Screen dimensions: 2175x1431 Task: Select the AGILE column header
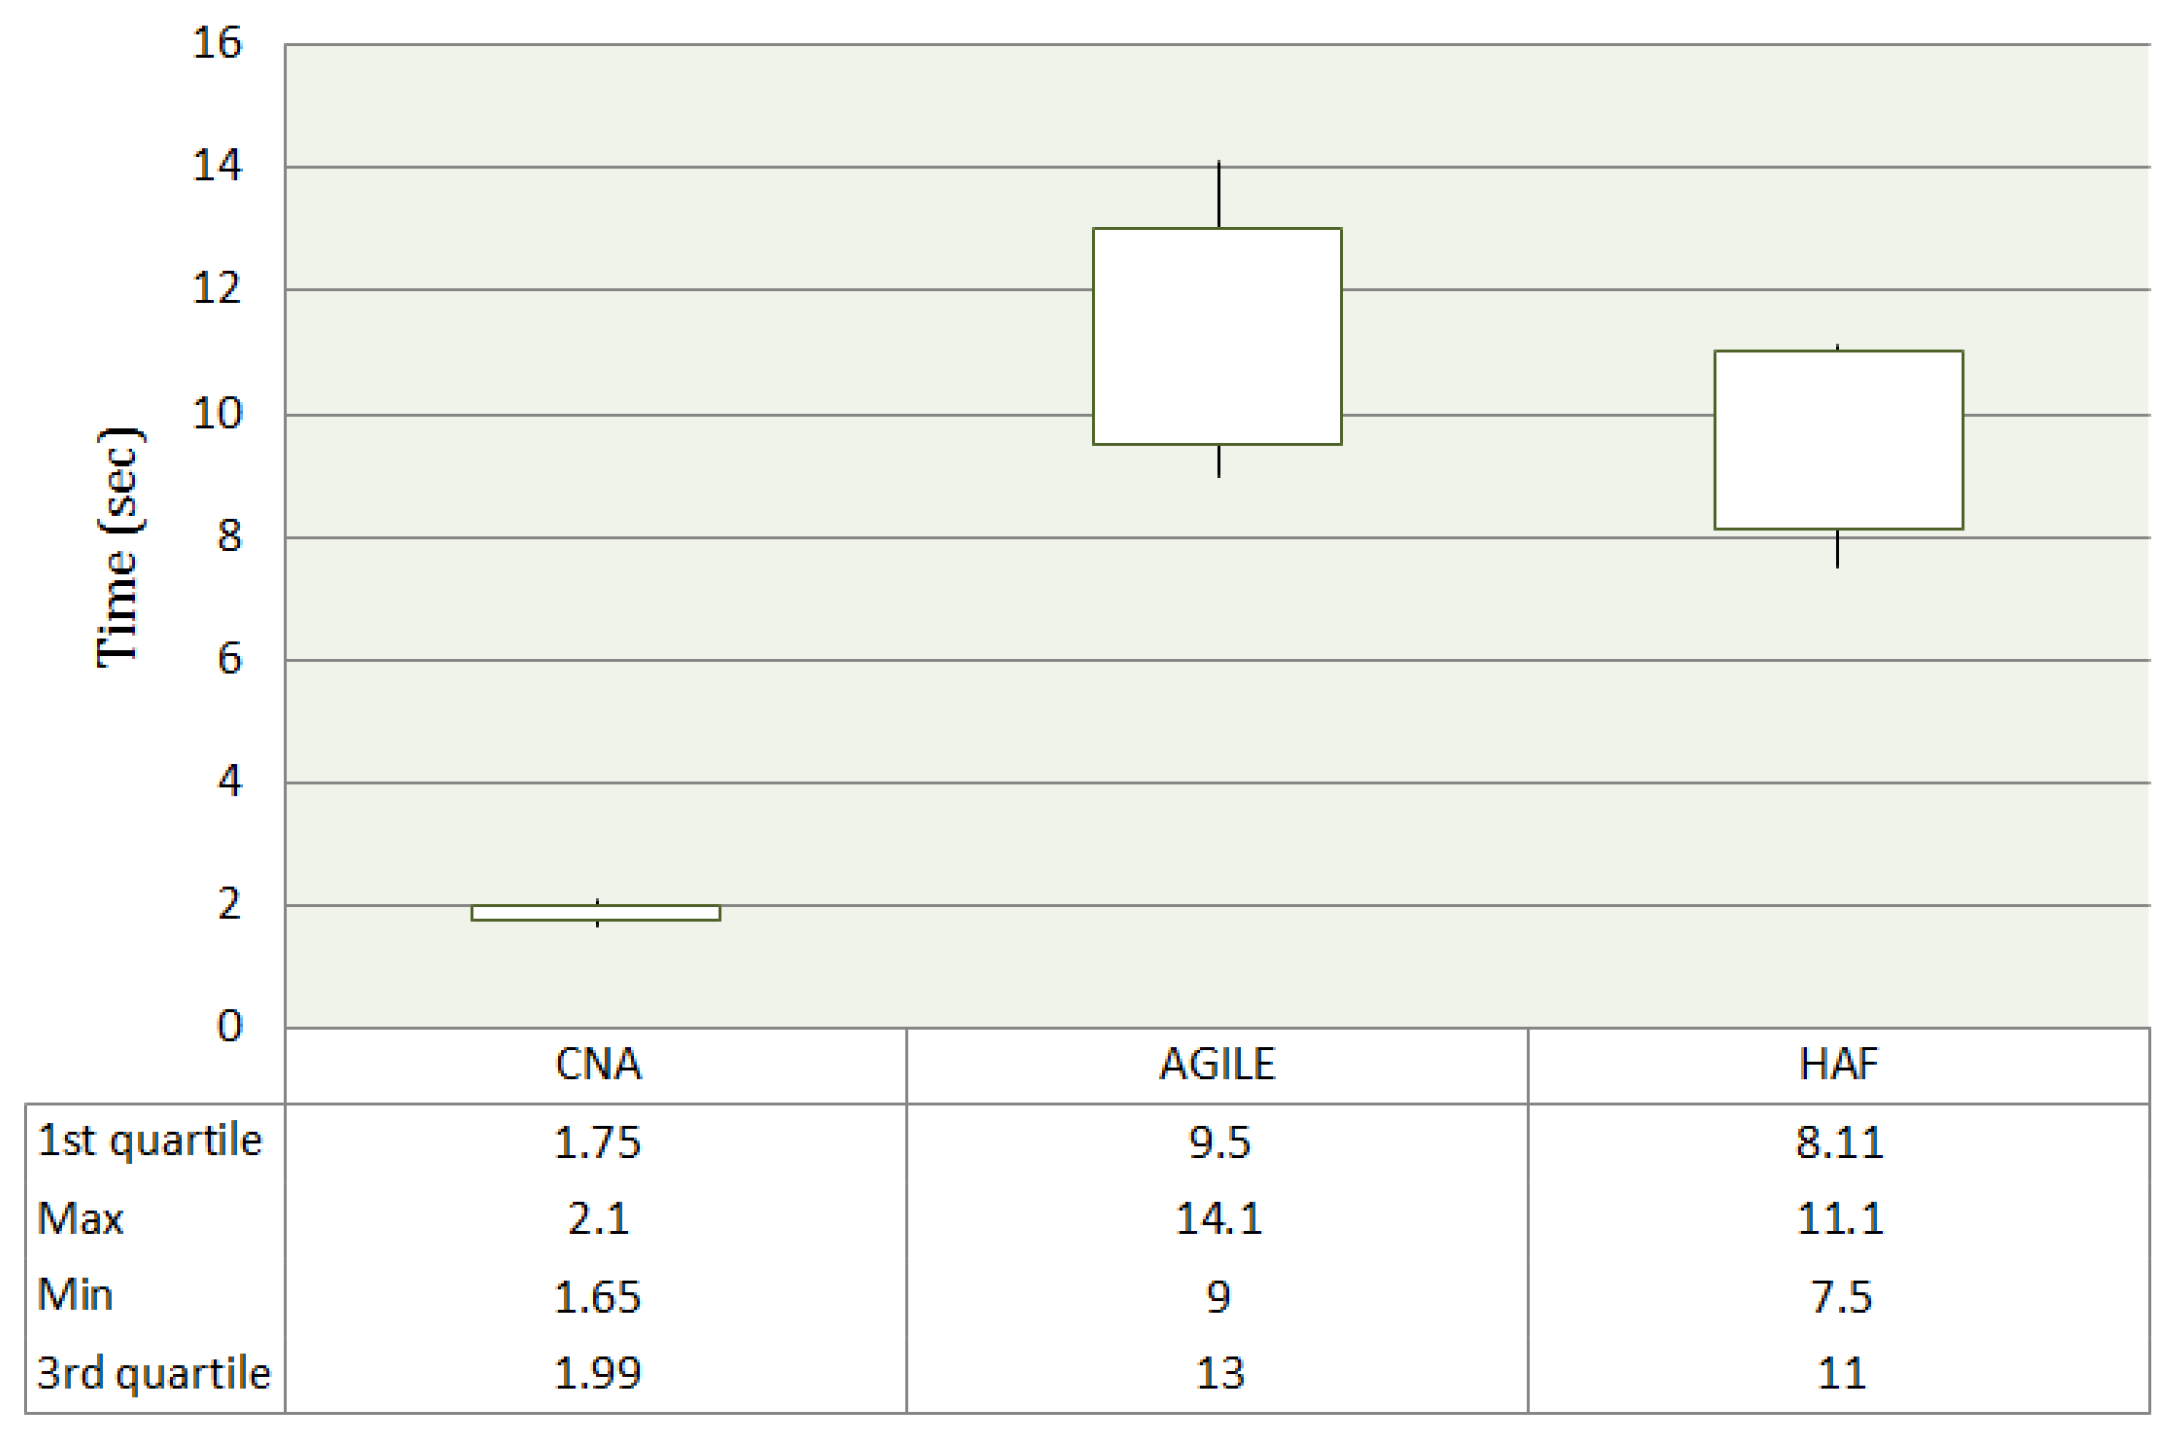coord(1217,1064)
